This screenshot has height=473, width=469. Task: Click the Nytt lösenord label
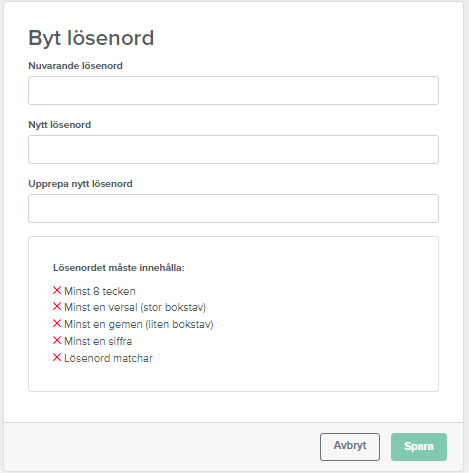coord(60,125)
